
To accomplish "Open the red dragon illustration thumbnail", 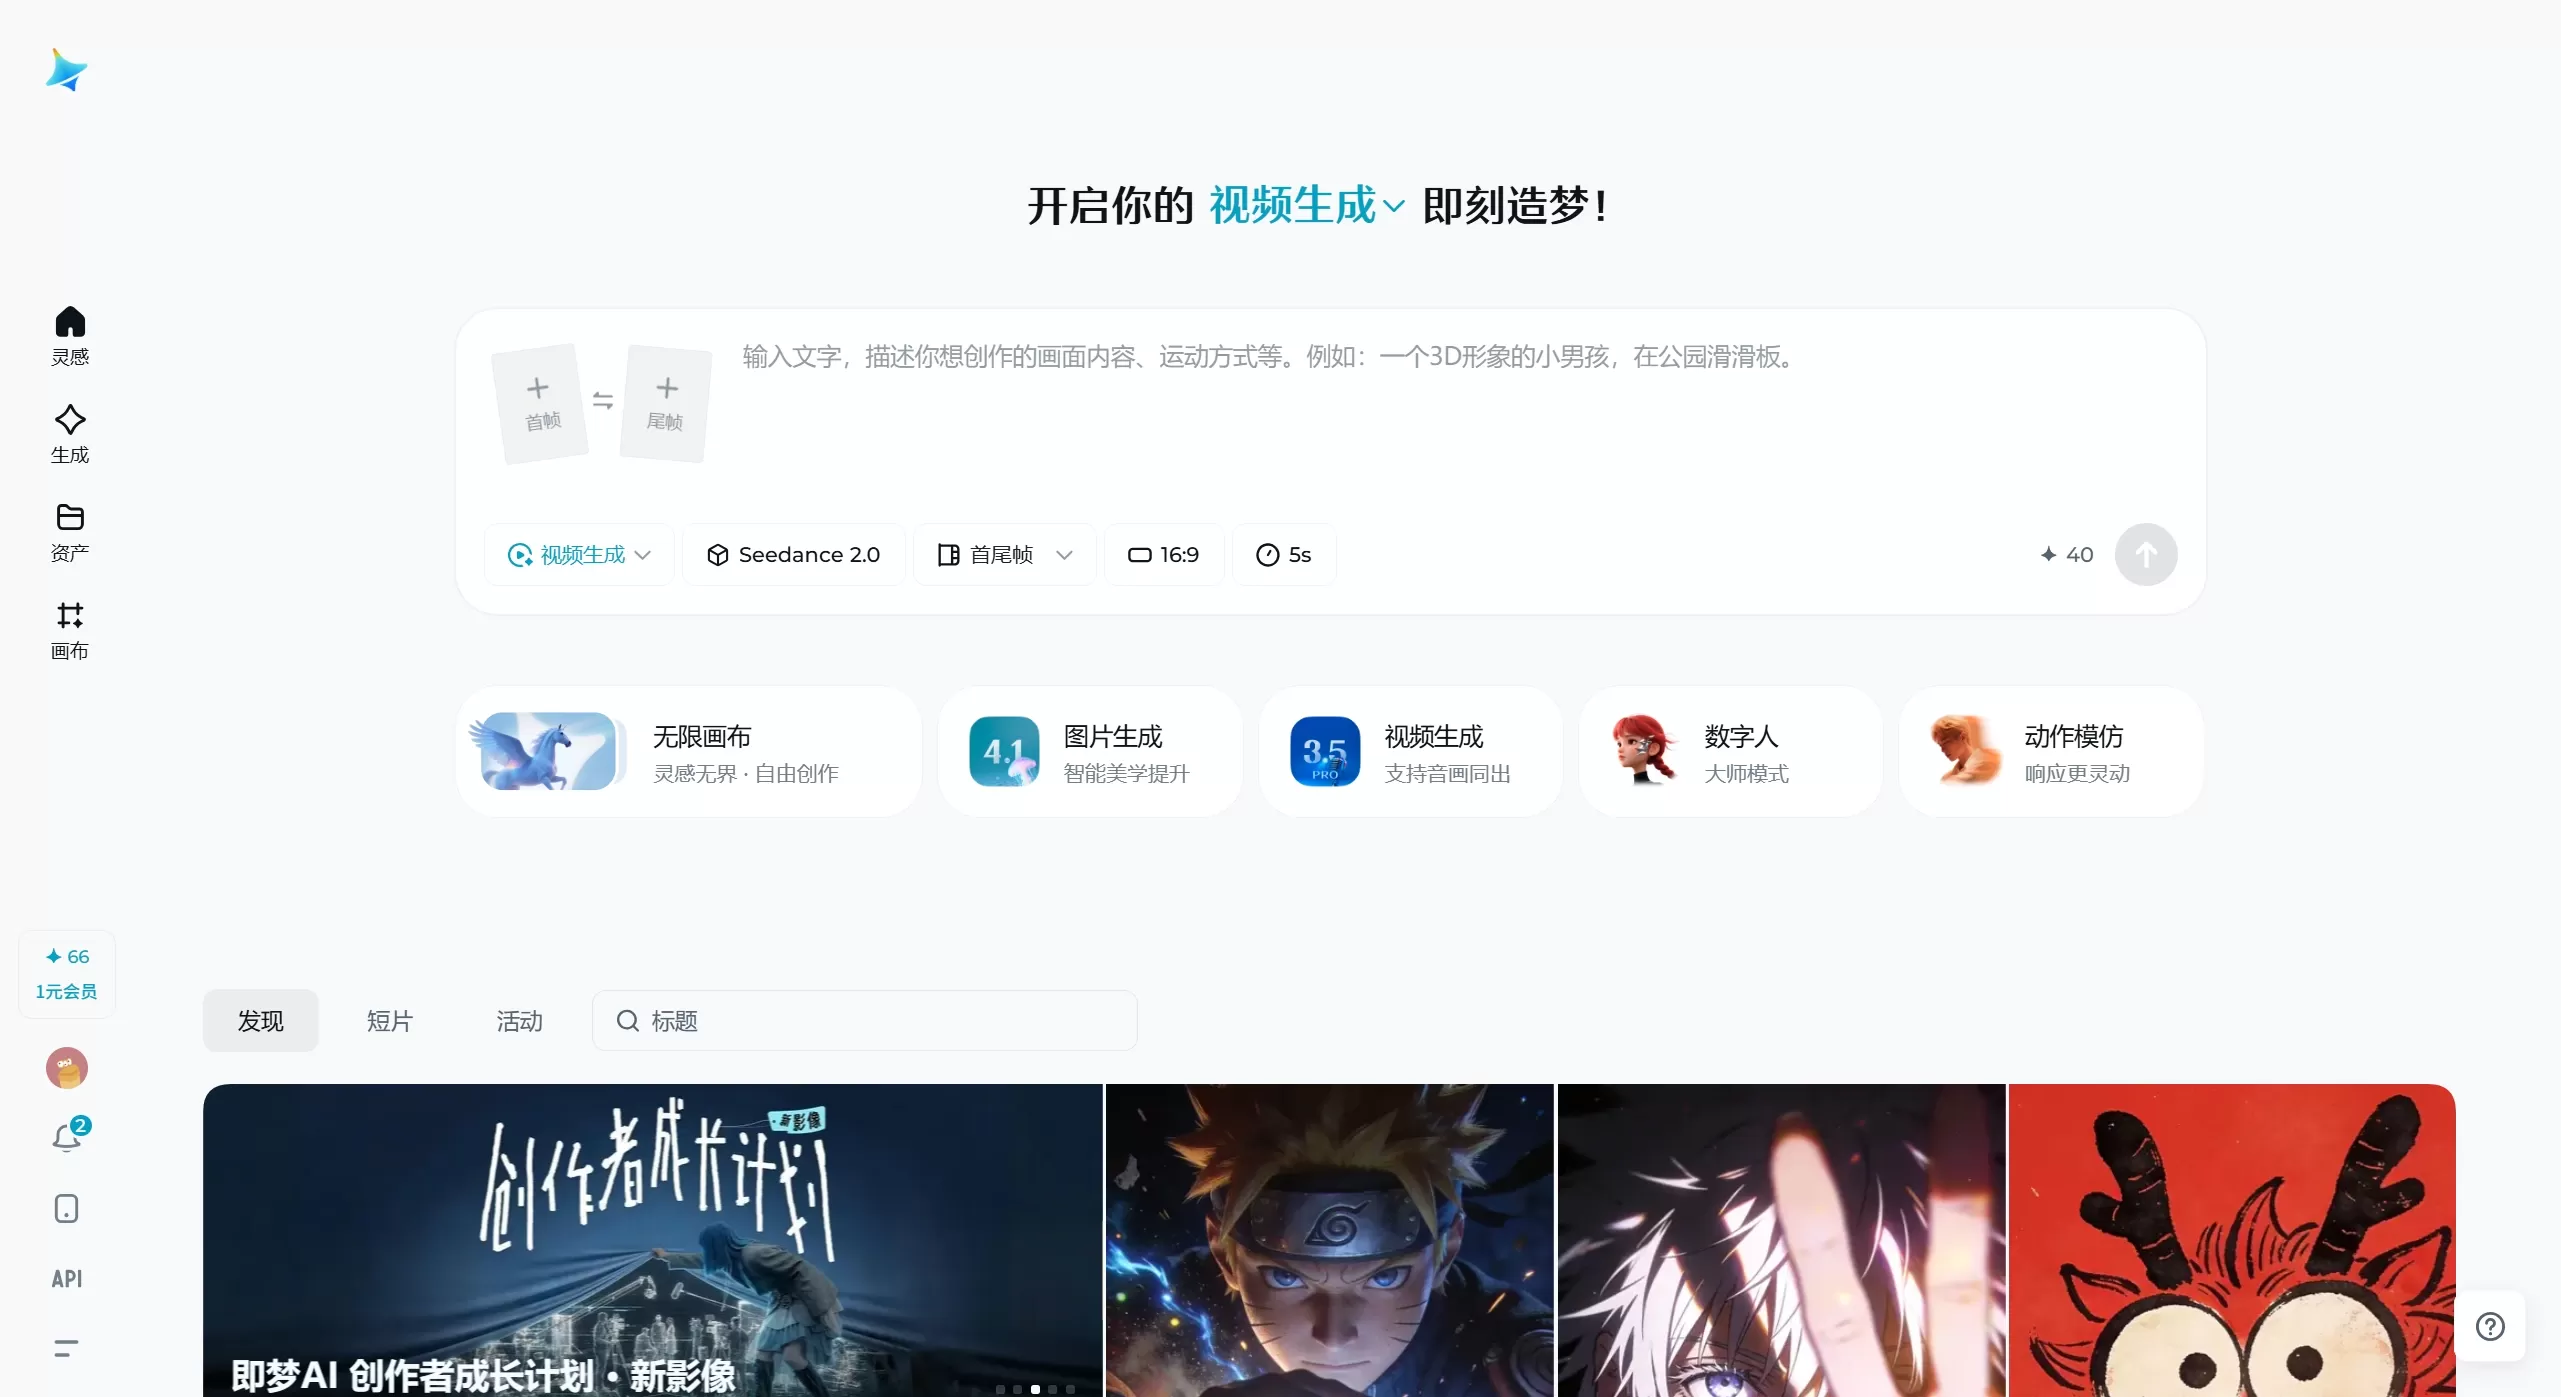I will pyautogui.click(x=2232, y=1240).
